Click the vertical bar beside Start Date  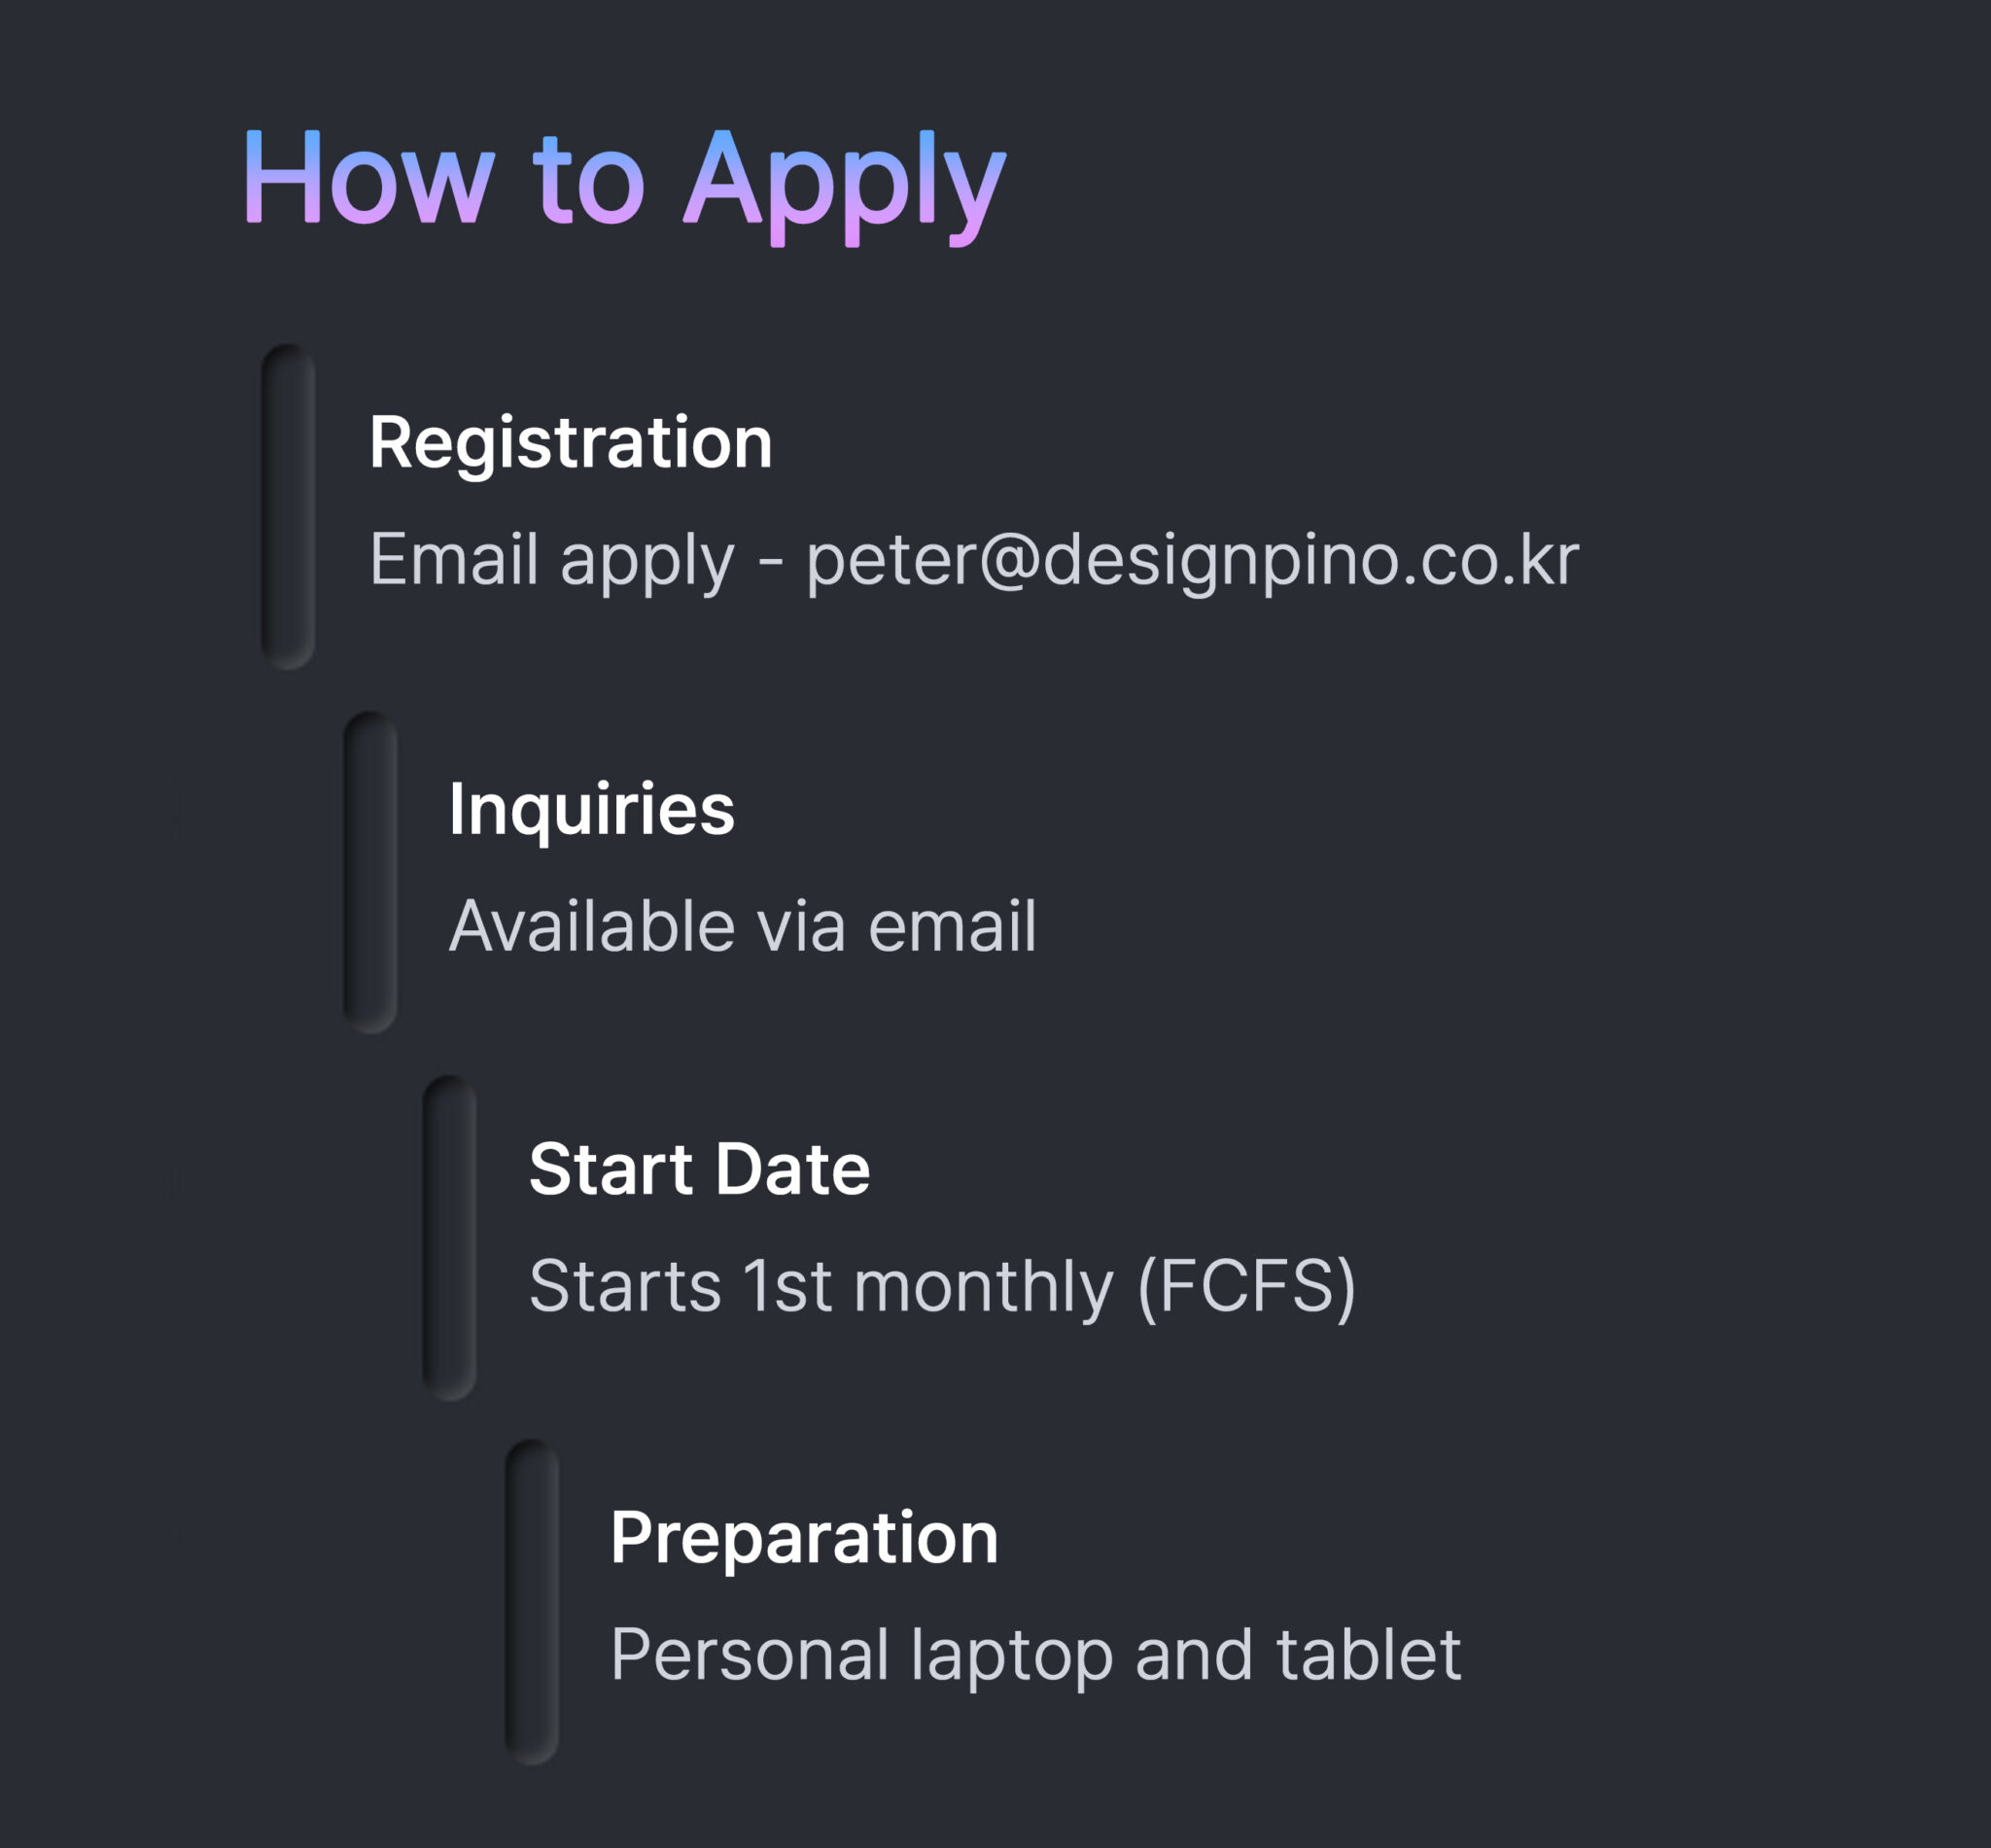click(x=449, y=1238)
